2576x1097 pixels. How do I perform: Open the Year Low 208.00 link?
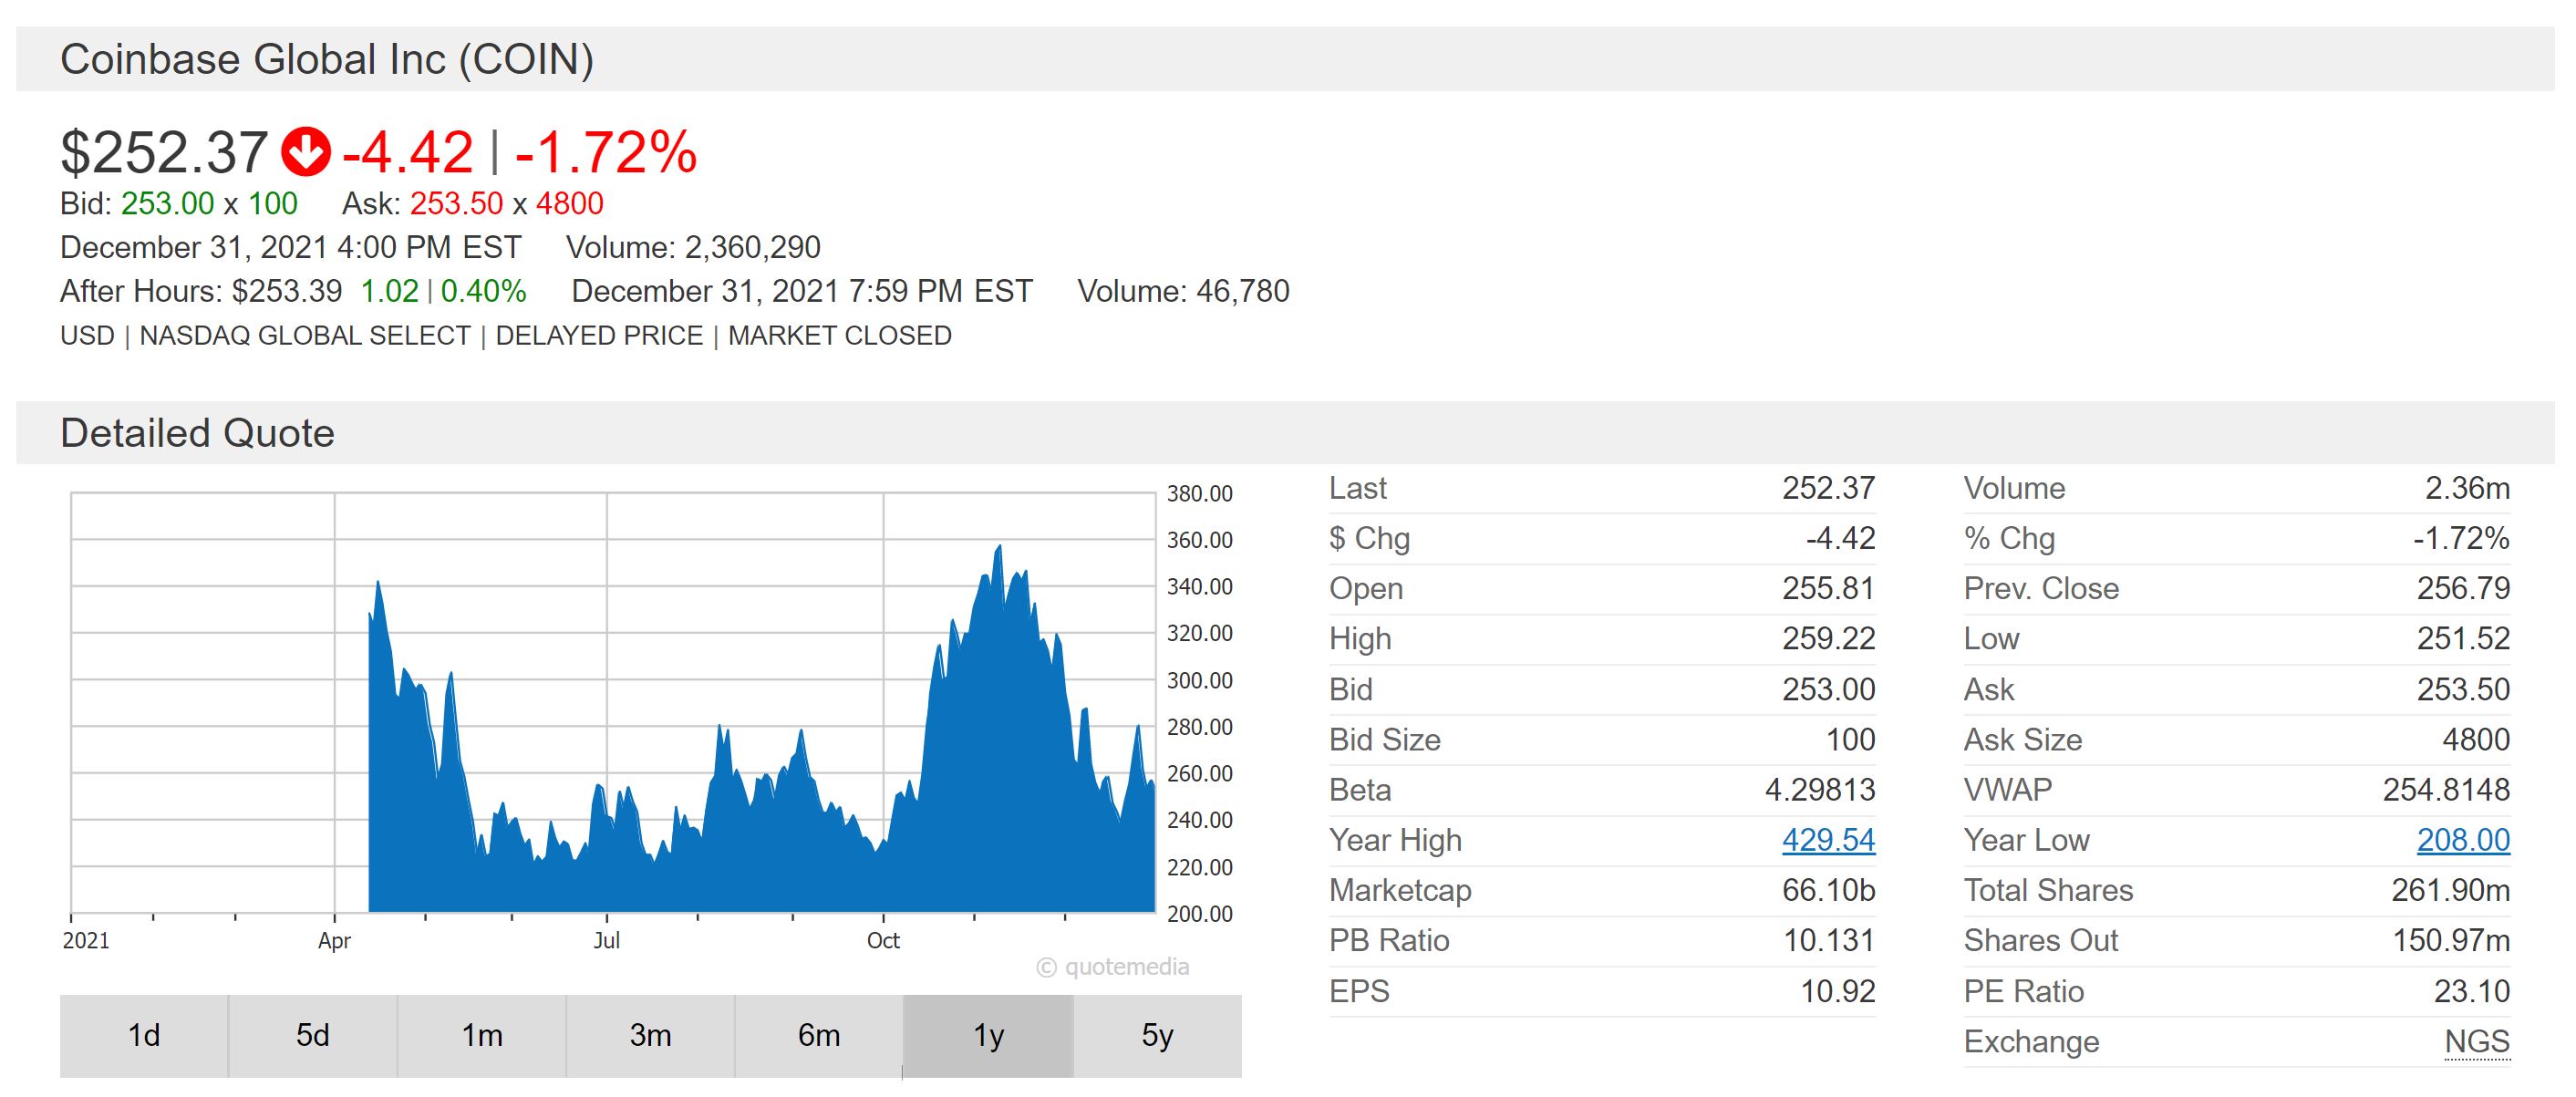coord(2462,840)
